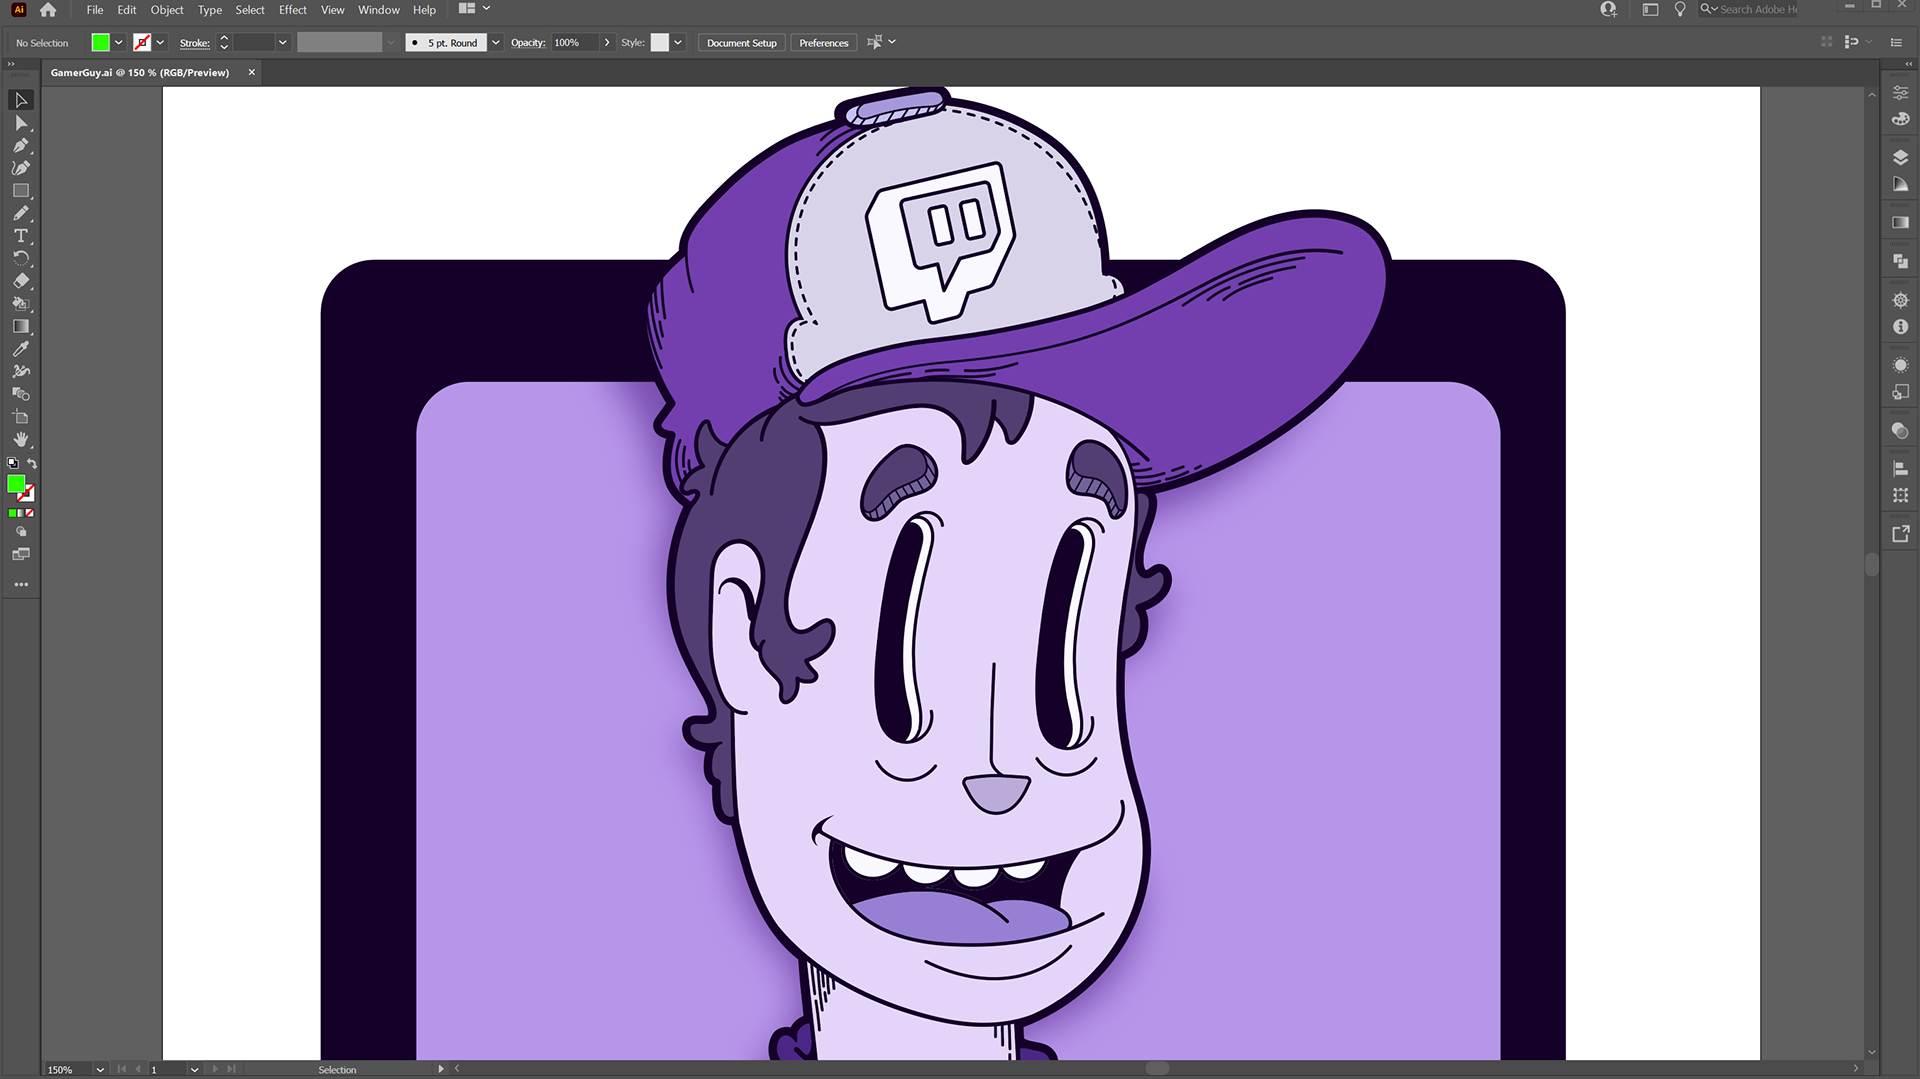Select the Hand tool

click(x=21, y=440)
